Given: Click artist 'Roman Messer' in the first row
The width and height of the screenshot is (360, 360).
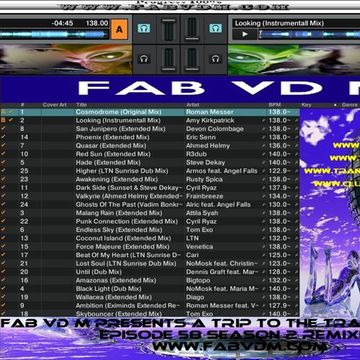Looking at the screenshot, I should [x=210, y=112].
